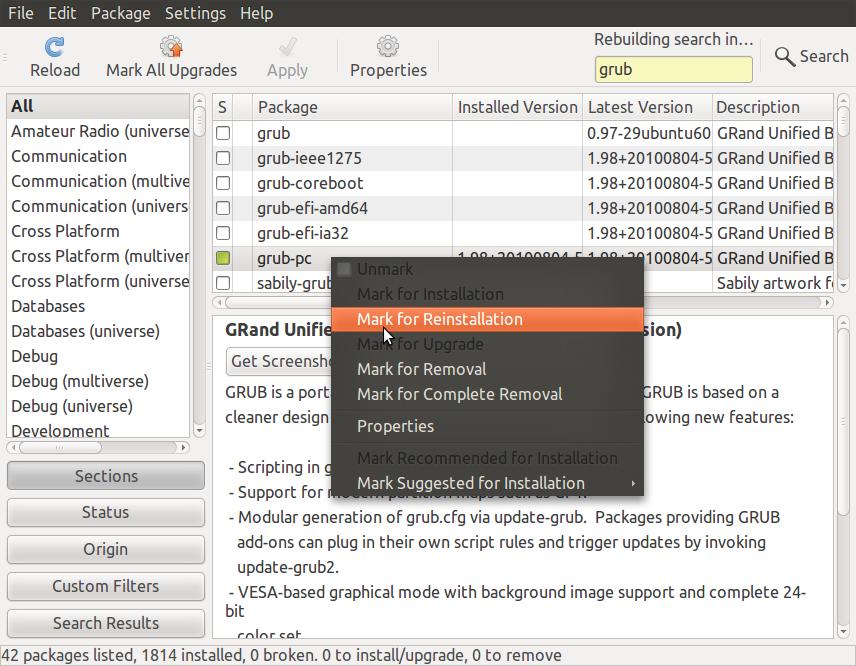Image resolution: width=856 pixels, height=666 pixels.
Task: Click the quick search field containing grub
Action: tap(674, 70)
